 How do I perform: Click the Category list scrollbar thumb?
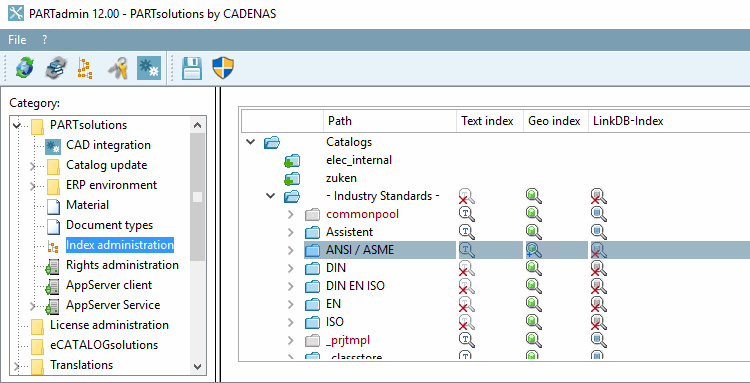click(x=198, y=197)
